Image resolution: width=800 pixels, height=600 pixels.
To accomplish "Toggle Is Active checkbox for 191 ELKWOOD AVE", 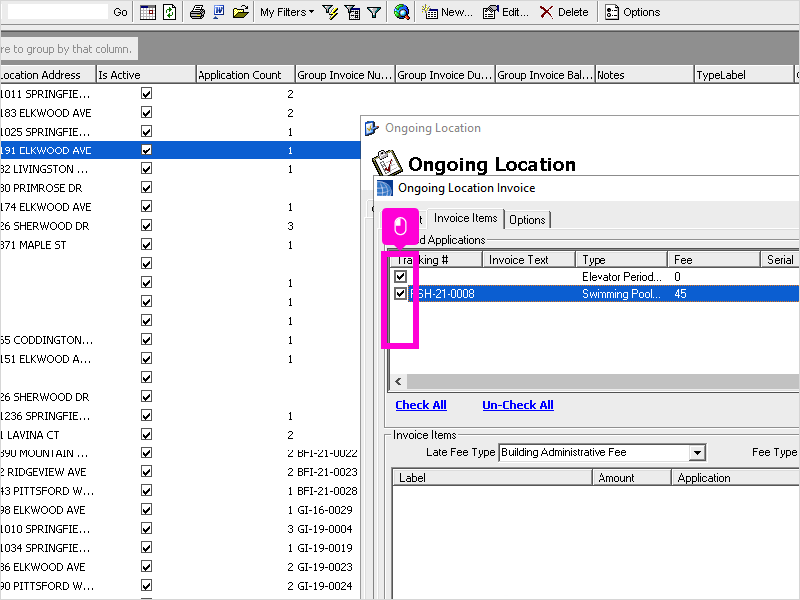I will (146, 150).
